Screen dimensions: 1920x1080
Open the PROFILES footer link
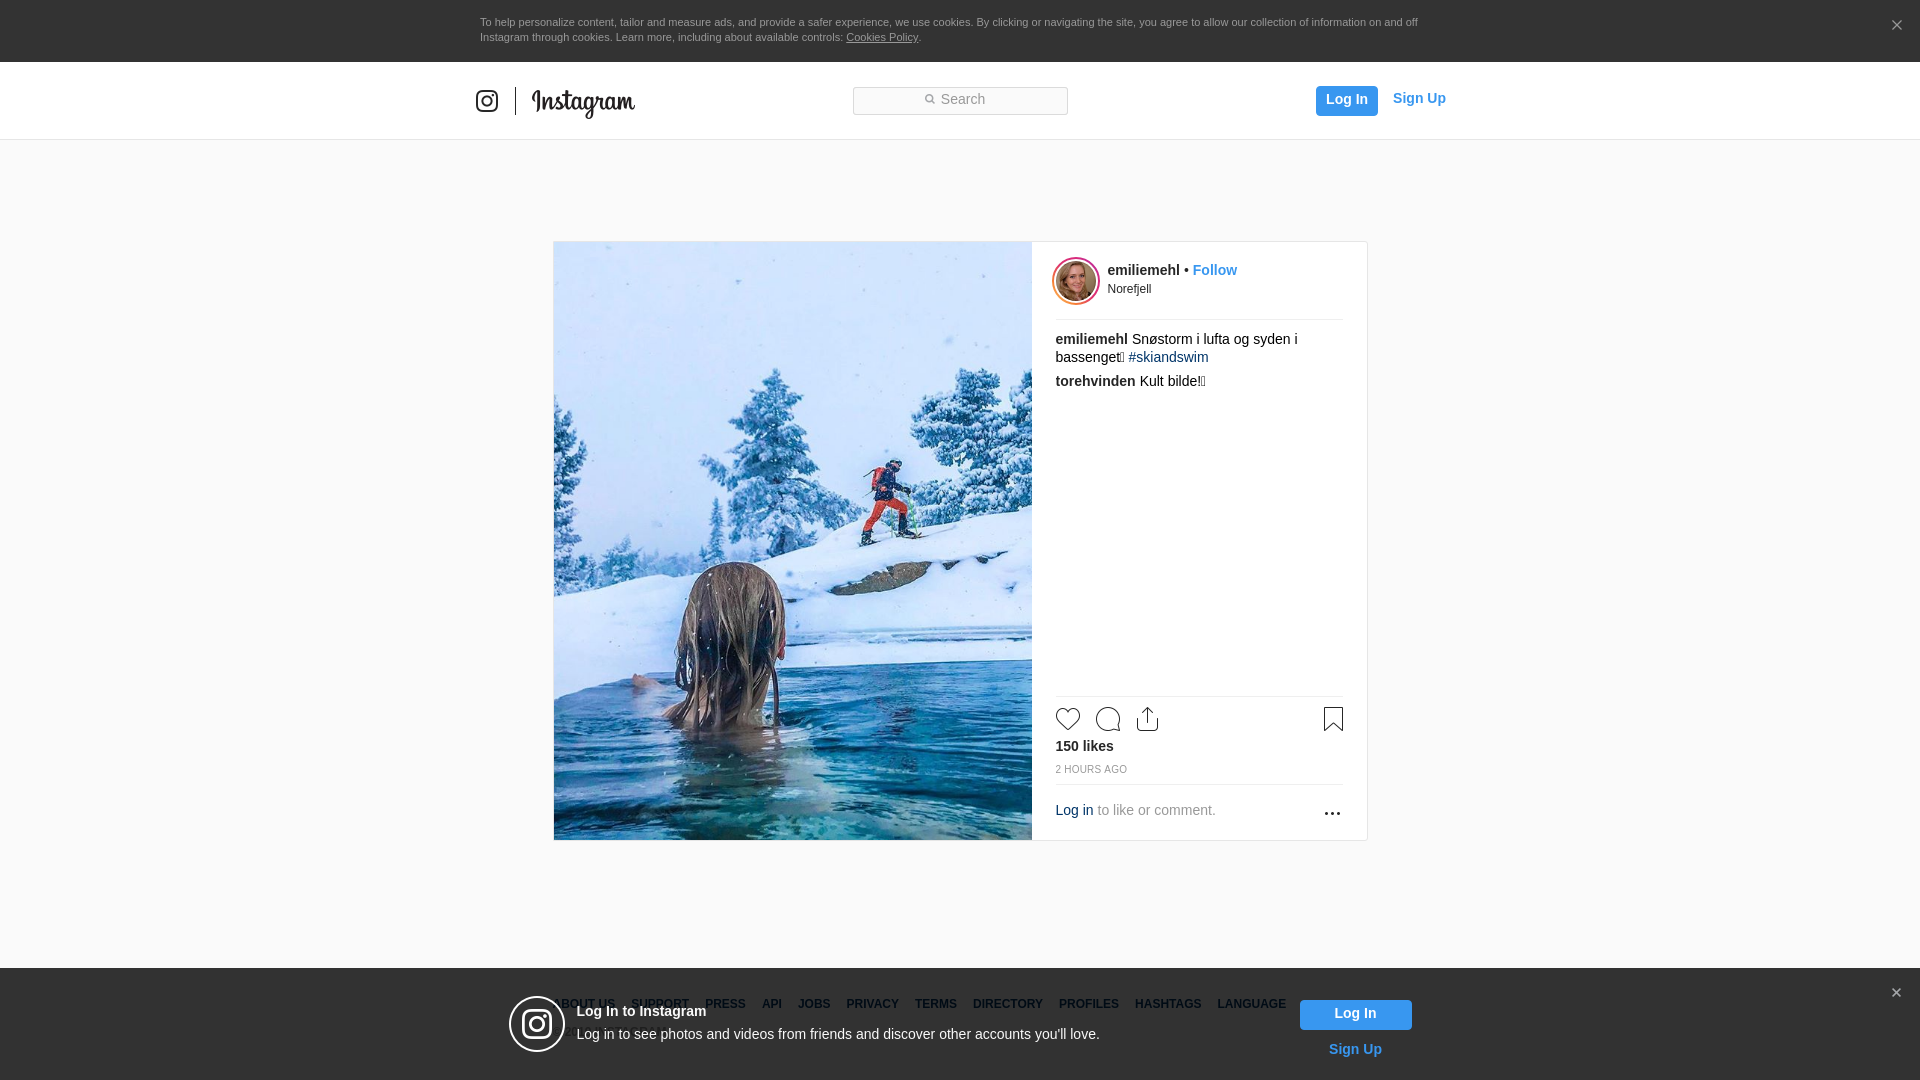pos(1089,1004)
